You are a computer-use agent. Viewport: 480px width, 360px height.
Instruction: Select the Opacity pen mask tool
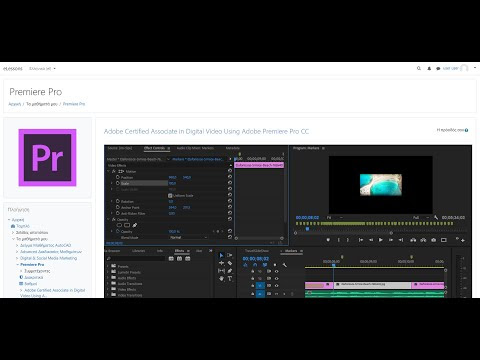(x=135, y=225)
